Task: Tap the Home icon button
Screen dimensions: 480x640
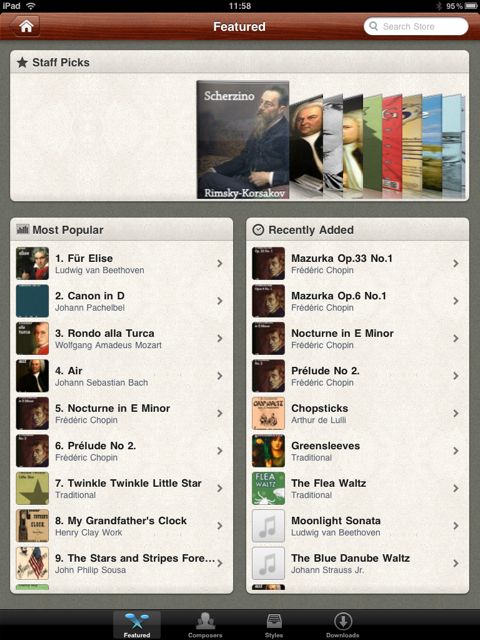Action: [x=25, y=27]
